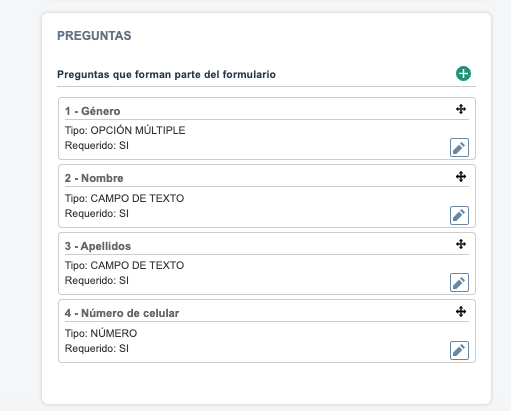Click 'Tipo: CAMPO DE TEXTO' under Nombre
Viewport: 511px width, 411px height.
click(124, 198)
